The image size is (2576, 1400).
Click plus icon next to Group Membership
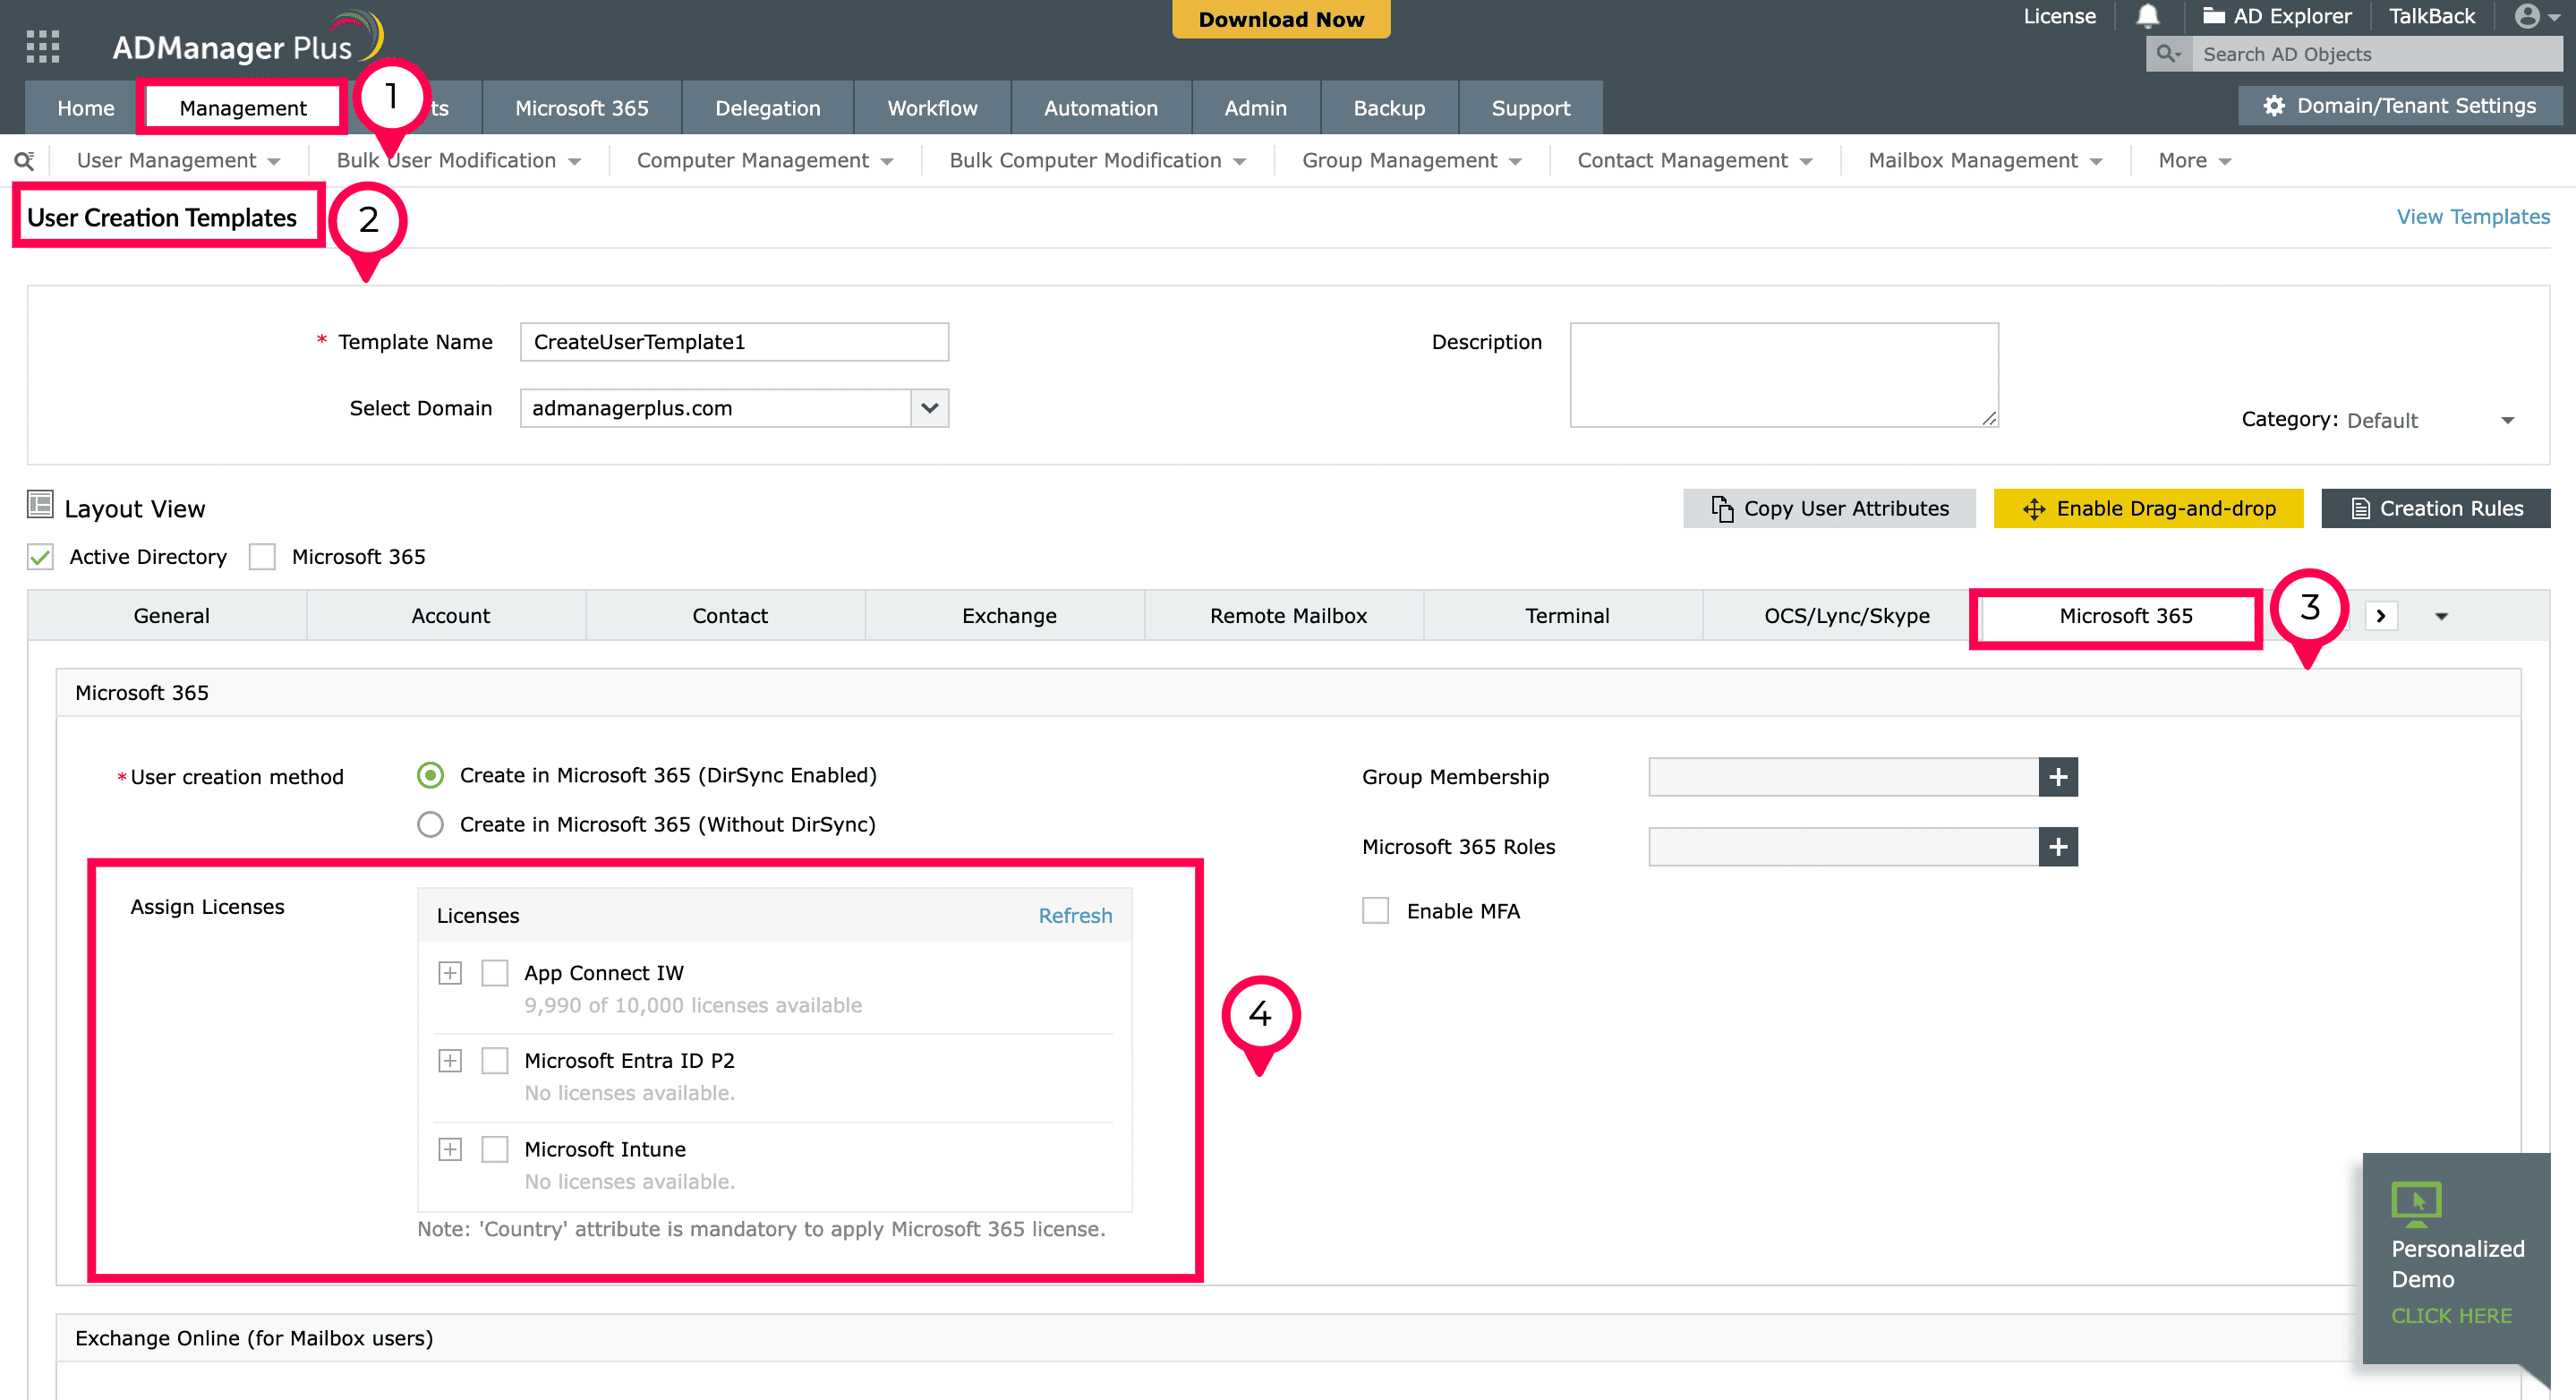coord(2057,777)
